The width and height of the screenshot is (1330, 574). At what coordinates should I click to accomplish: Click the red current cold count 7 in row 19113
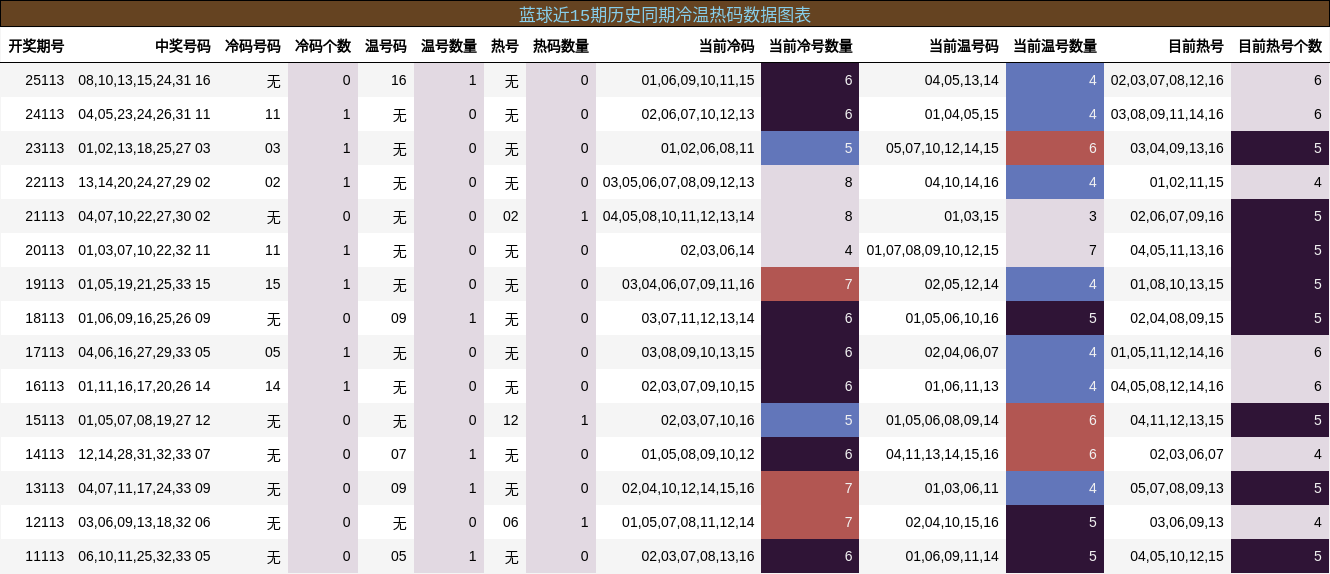810,284
